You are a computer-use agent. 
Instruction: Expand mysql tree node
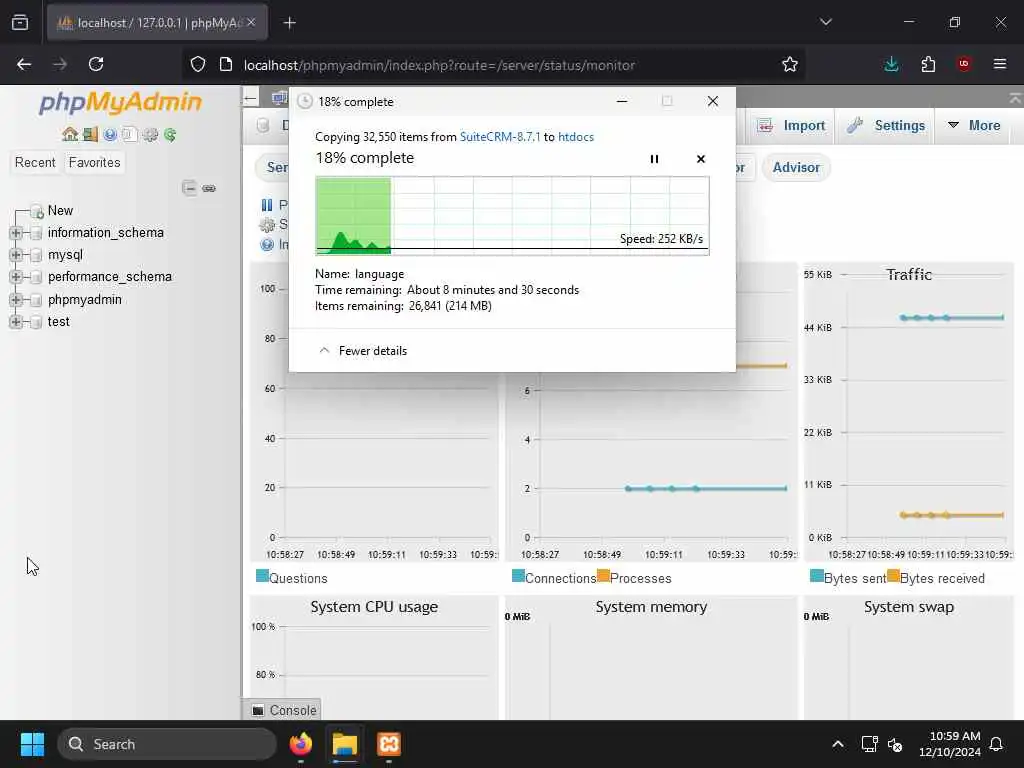click(16, 255)
